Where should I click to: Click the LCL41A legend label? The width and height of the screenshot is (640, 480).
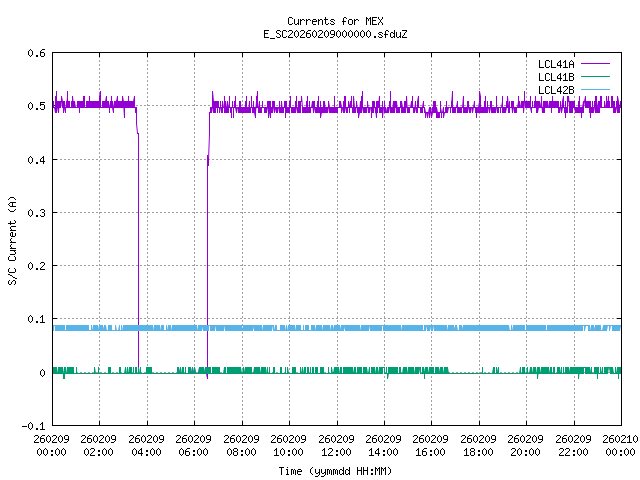[555, 64]
